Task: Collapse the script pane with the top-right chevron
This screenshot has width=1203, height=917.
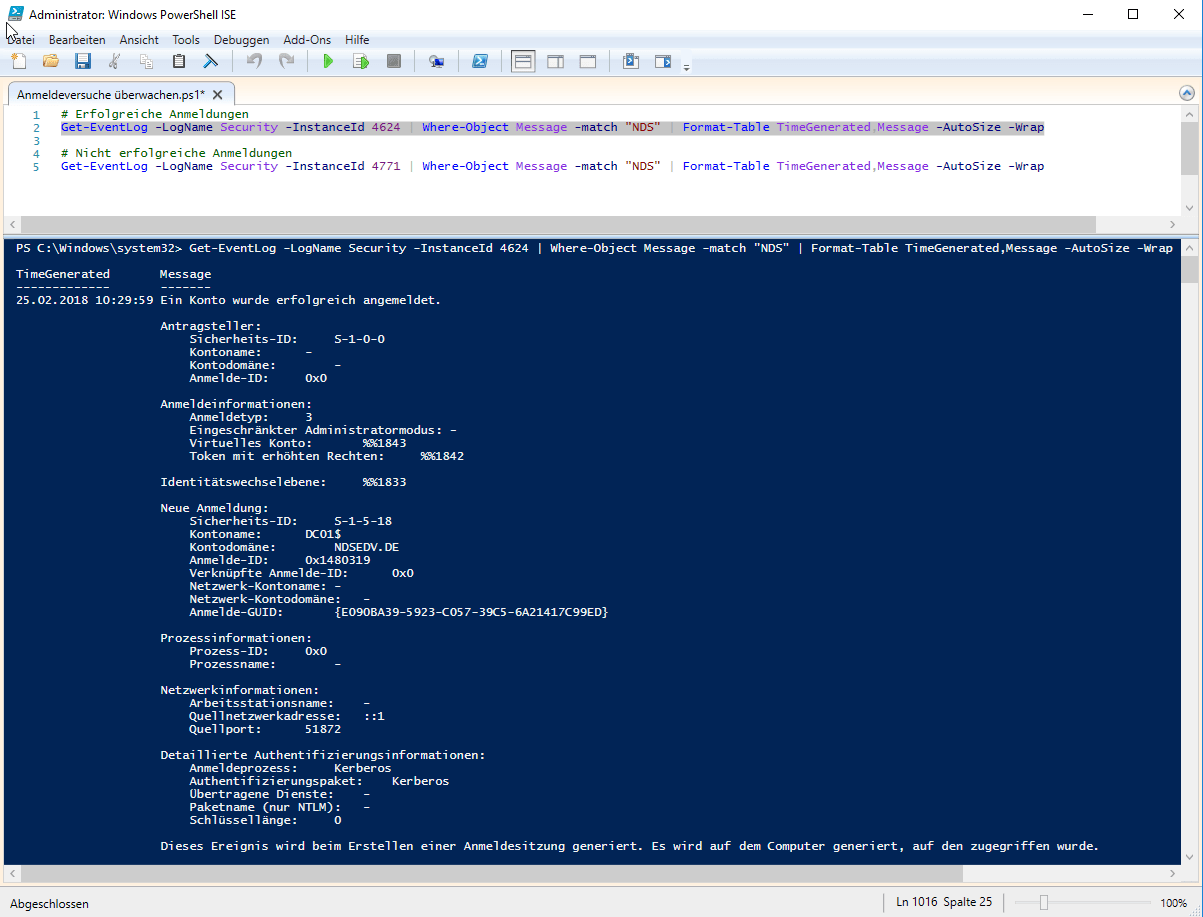Action: [1187, 92]
